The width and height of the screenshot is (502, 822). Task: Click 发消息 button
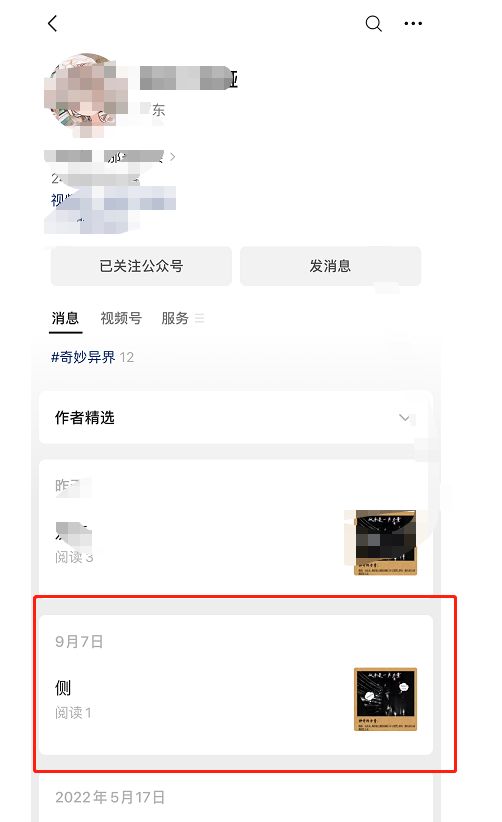[x=330, y=266]
